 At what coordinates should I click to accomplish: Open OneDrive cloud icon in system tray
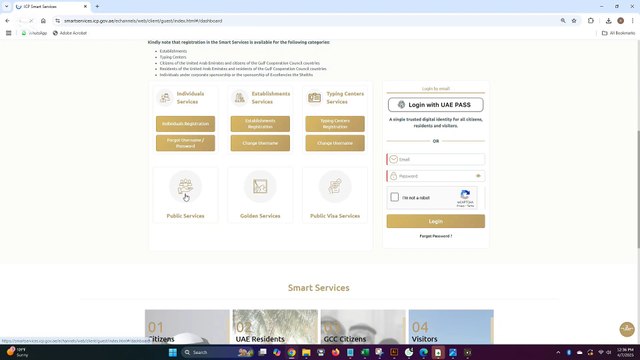pyautogui.click(x=580, y=352)
